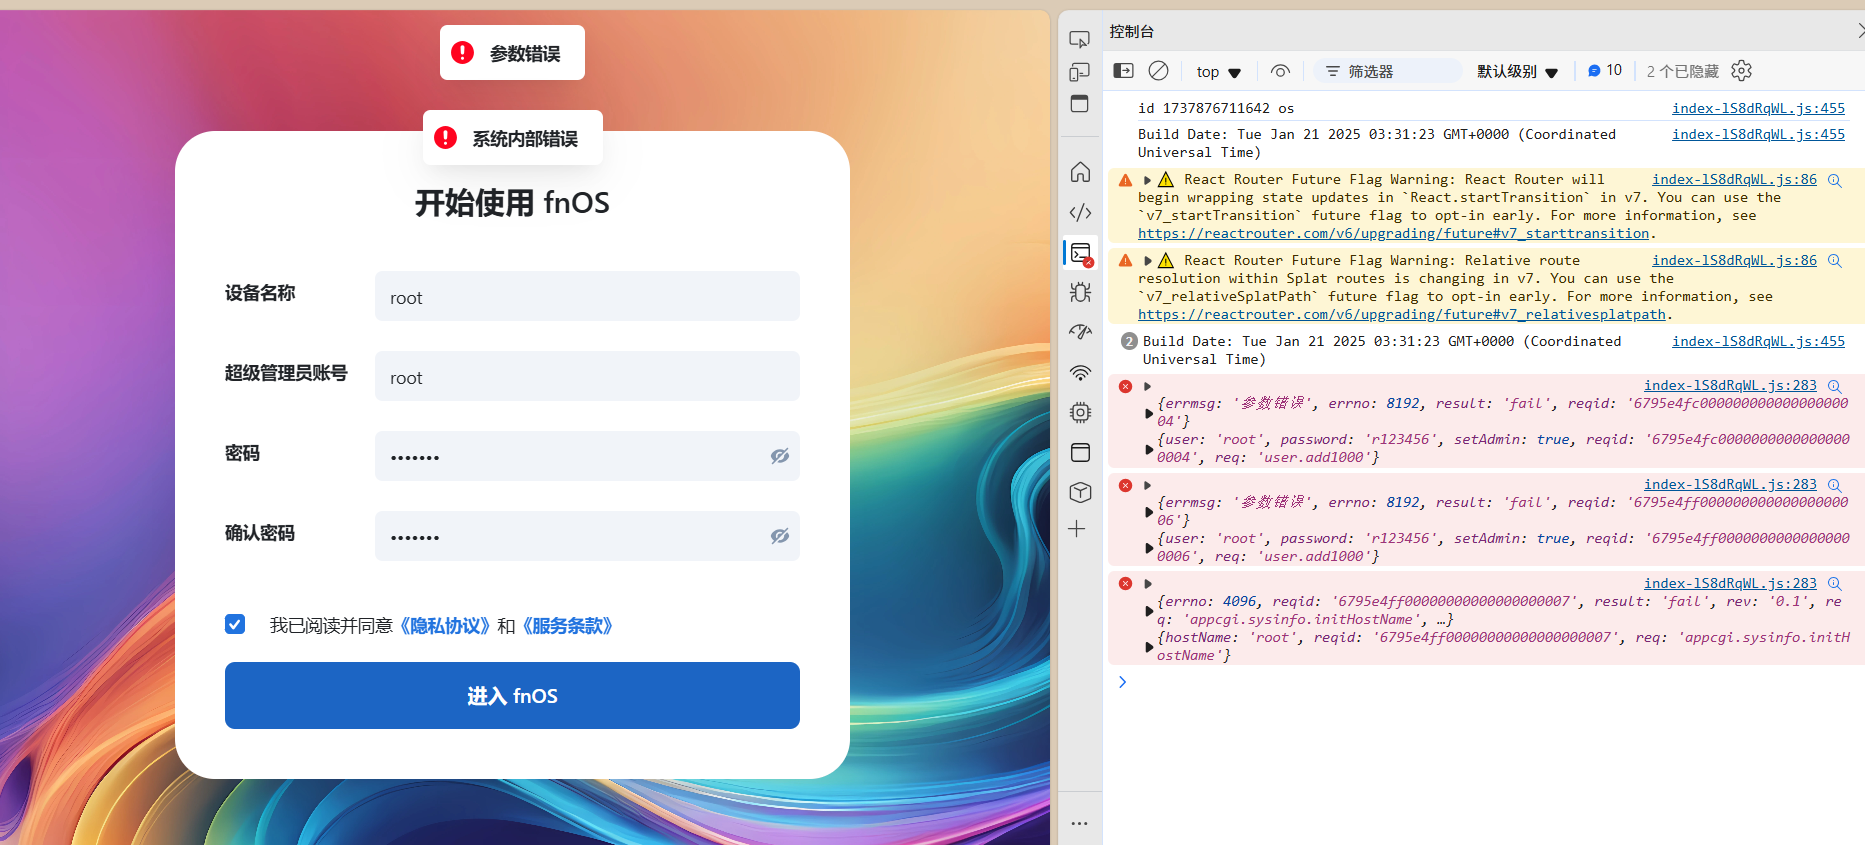Open index-1S8dRqWL.js:86 link of first warning
This screenshot has width=1865, height=845.
[1734, 179]
